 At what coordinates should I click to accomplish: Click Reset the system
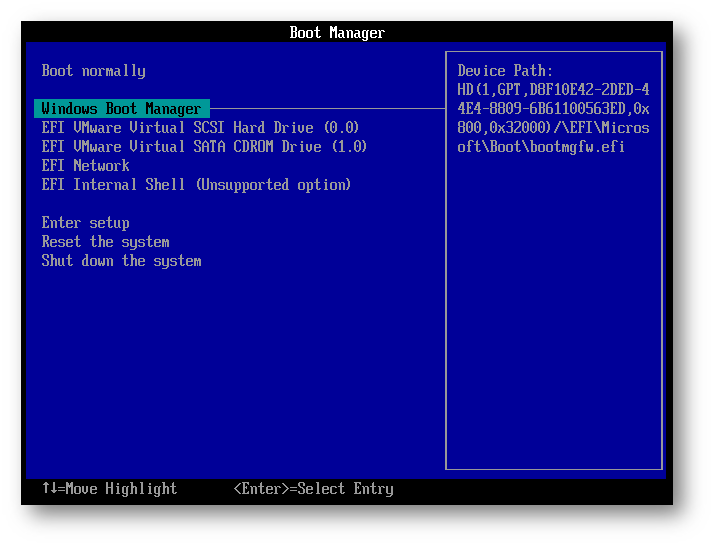pyautogui.click(x=105, y=242)
